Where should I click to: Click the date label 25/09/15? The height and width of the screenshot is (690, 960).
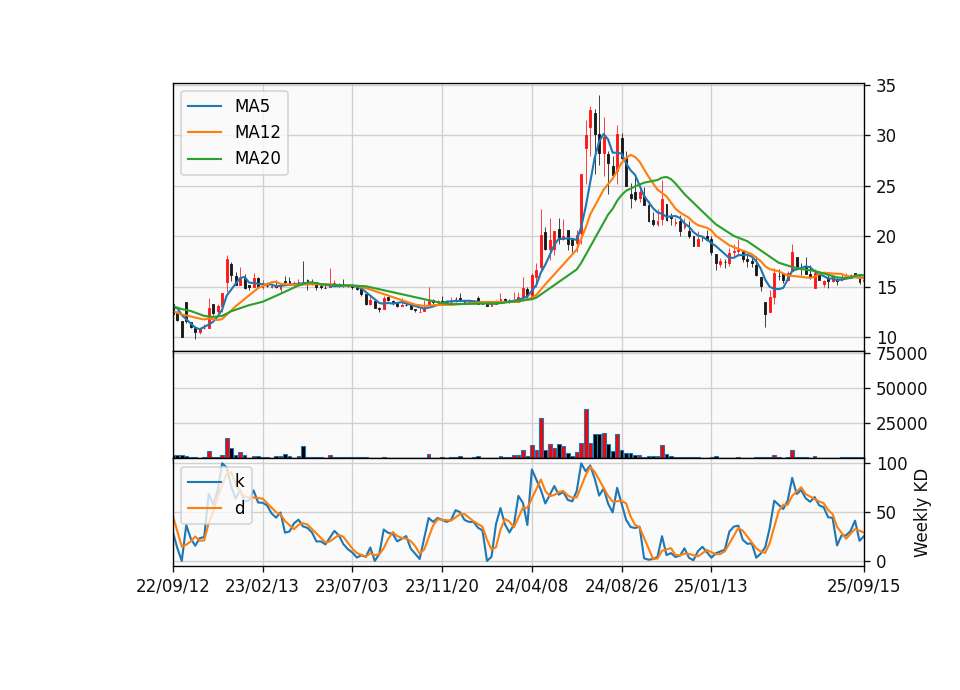tap(864, 587)
